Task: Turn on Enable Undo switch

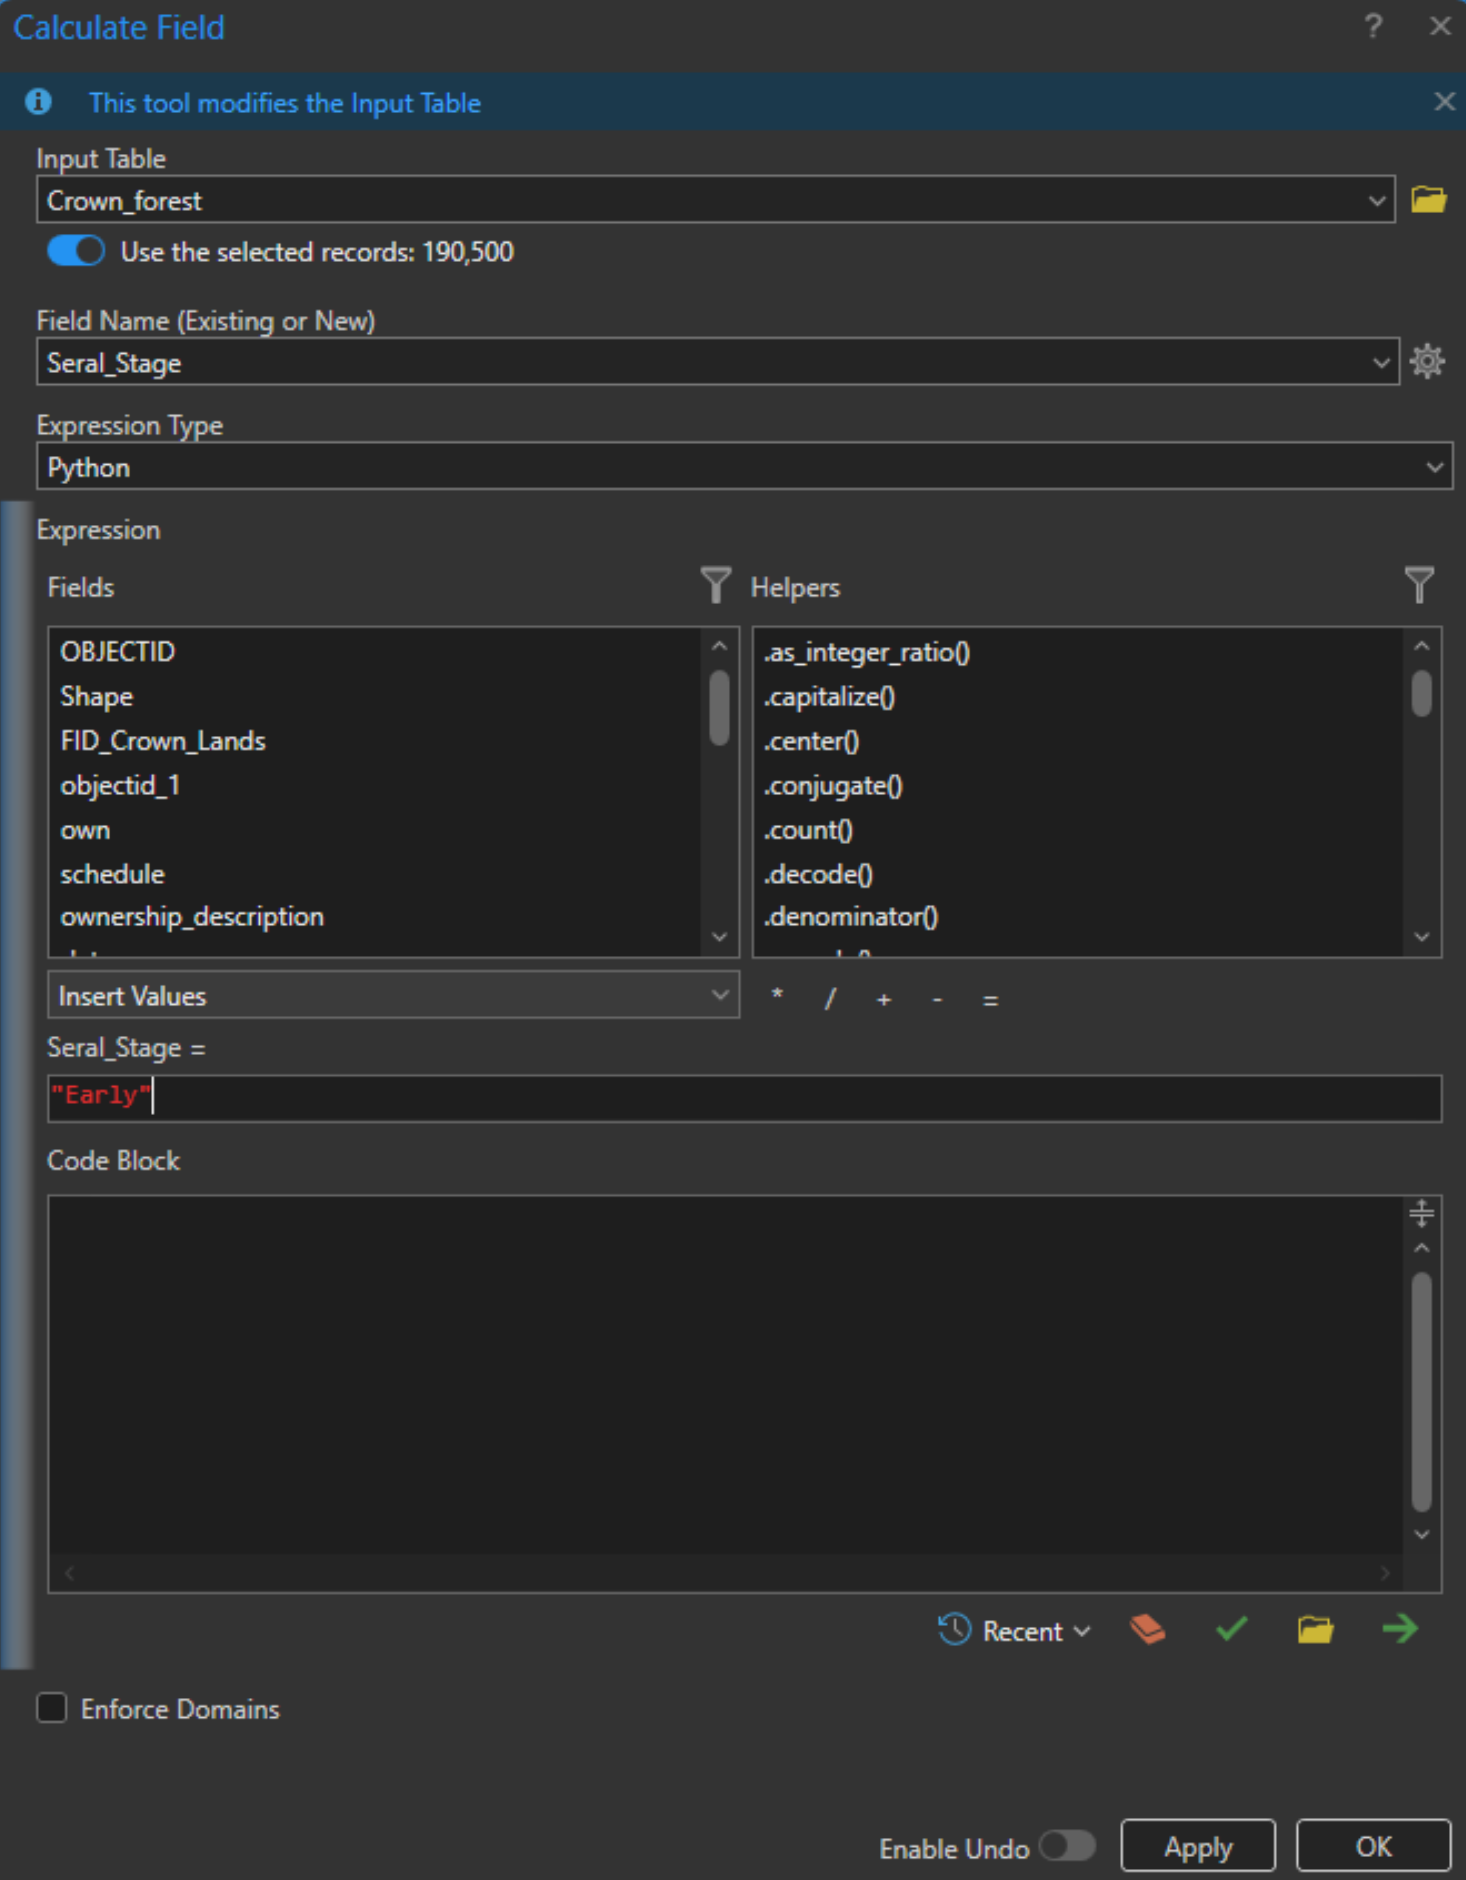Action: pos(1067,1846)
